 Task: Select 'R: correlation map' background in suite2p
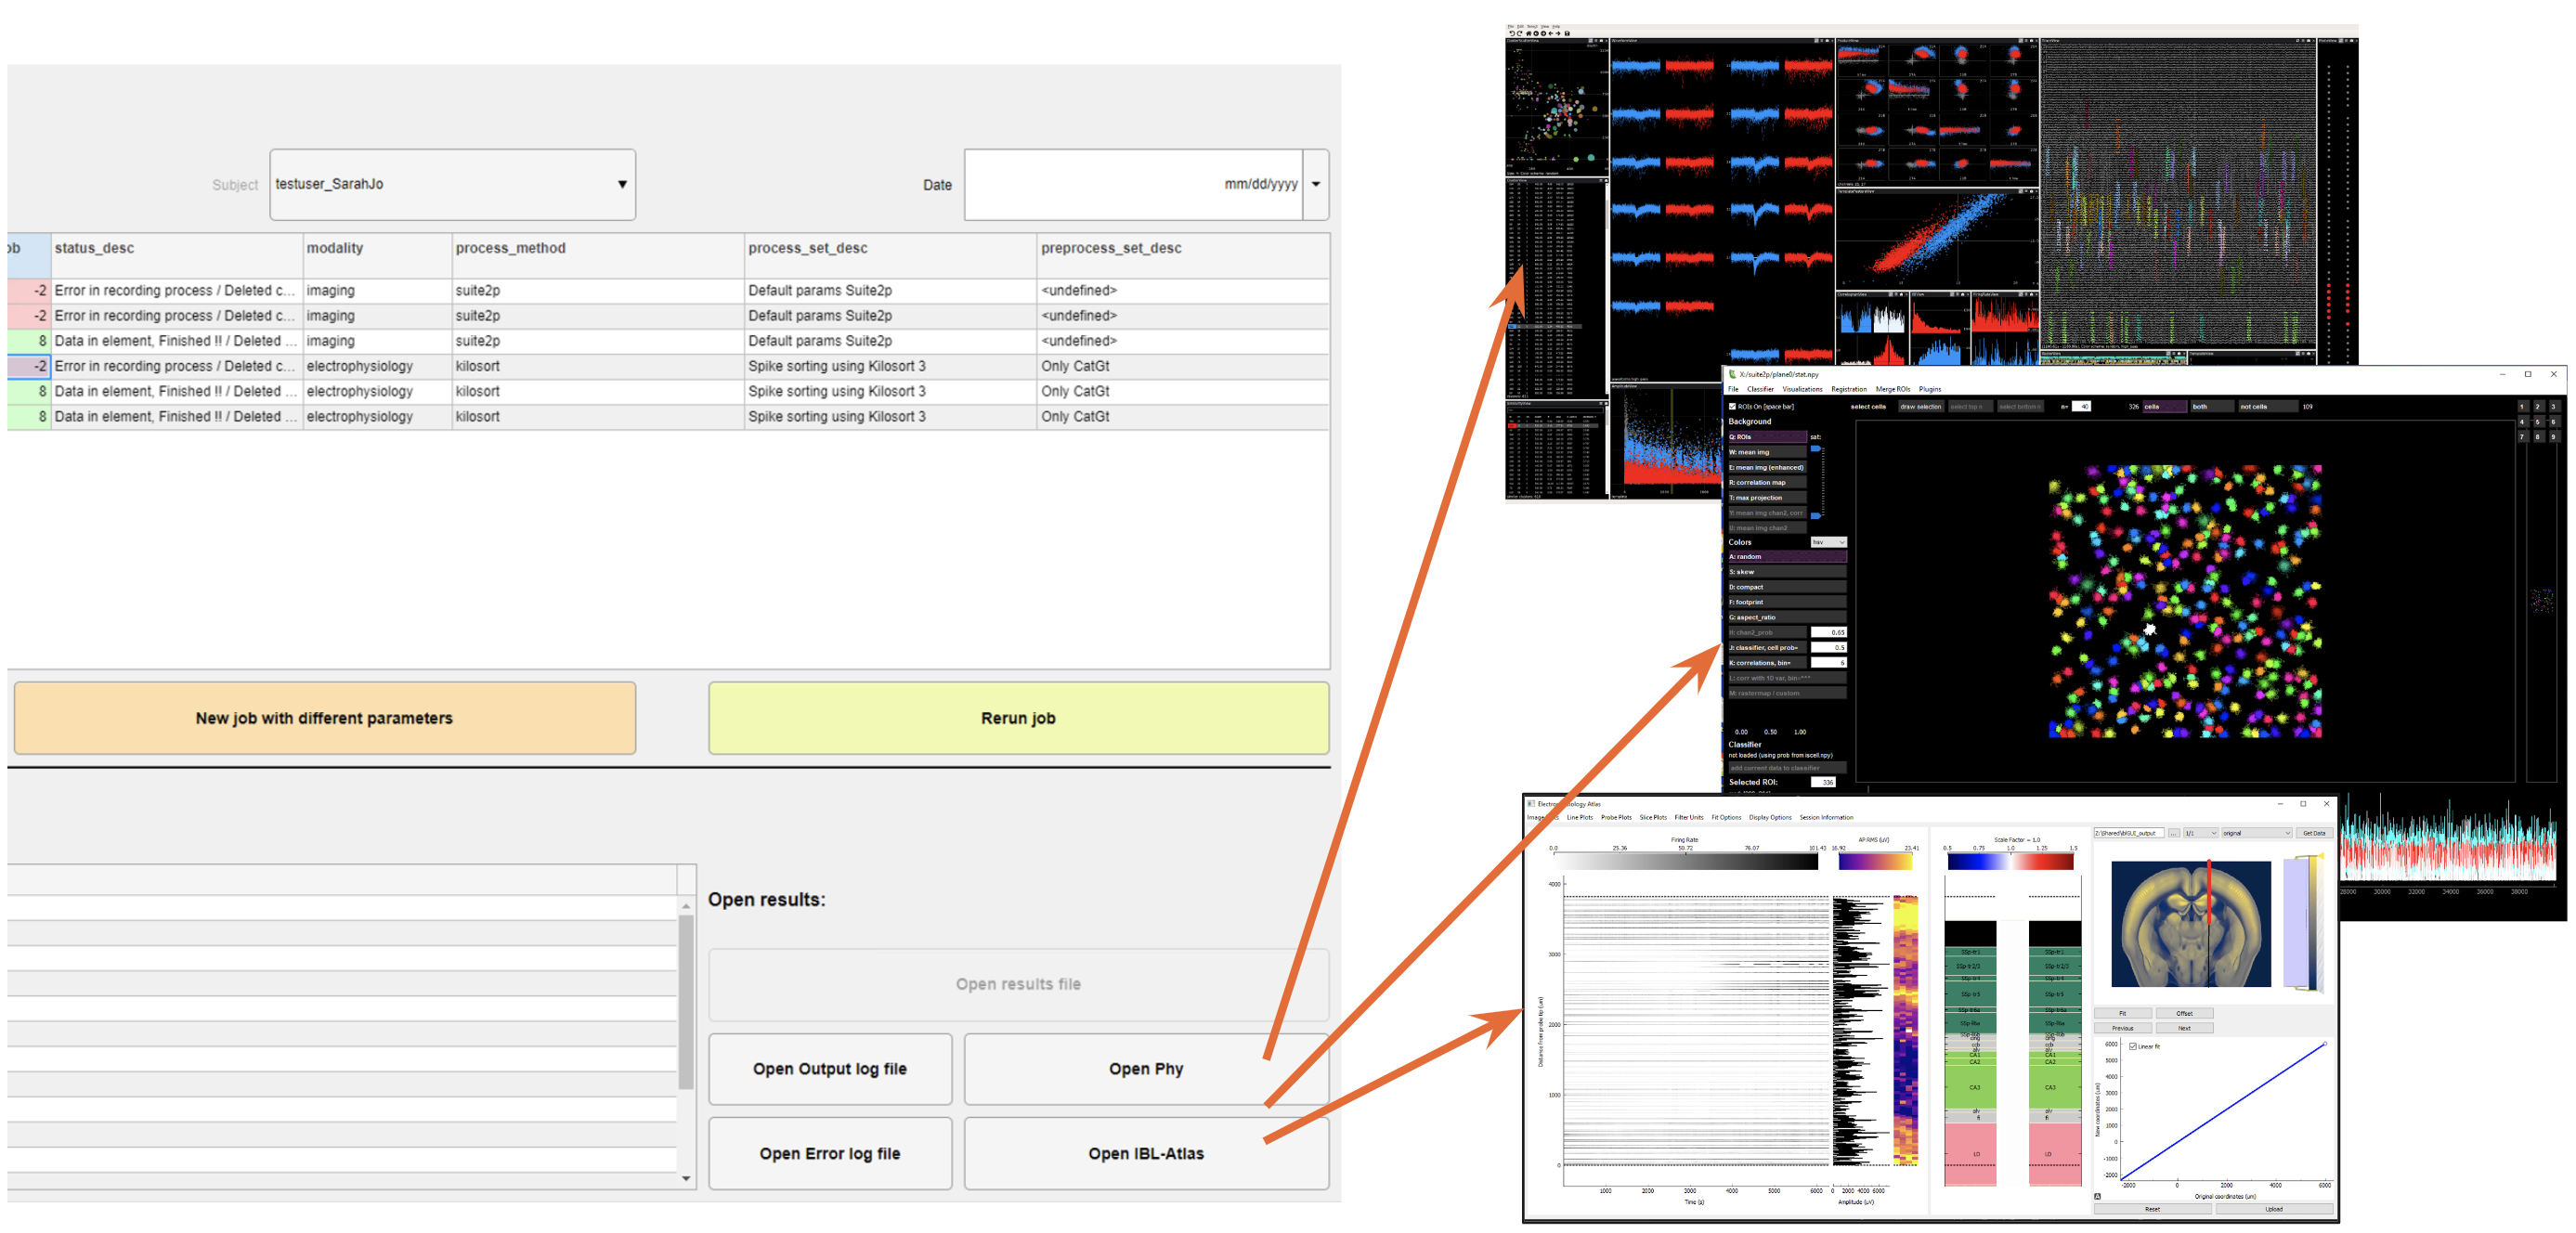click(x=1768, y=483)
